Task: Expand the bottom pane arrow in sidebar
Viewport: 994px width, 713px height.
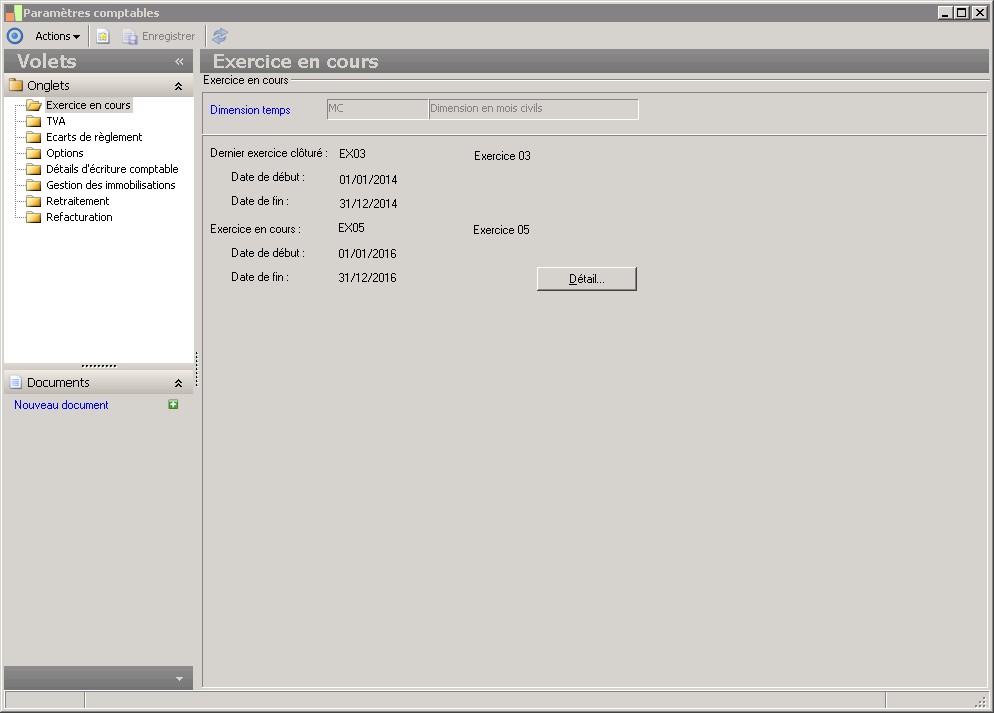Action: 179,679
